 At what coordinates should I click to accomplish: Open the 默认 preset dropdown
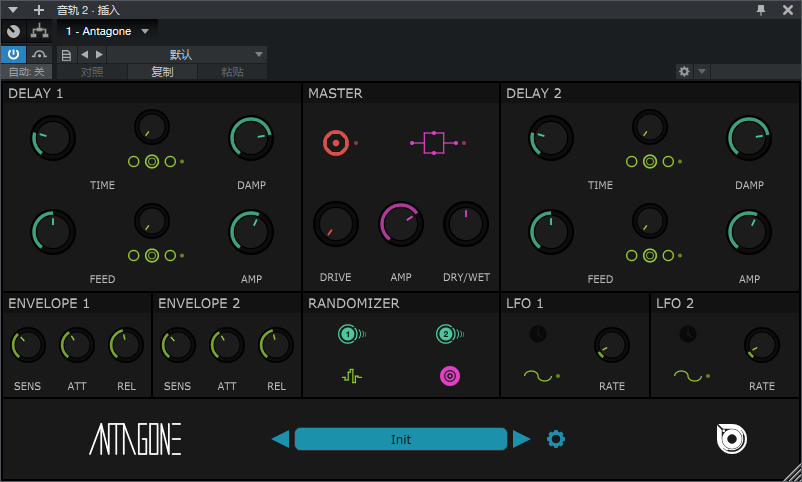(187, 55)
